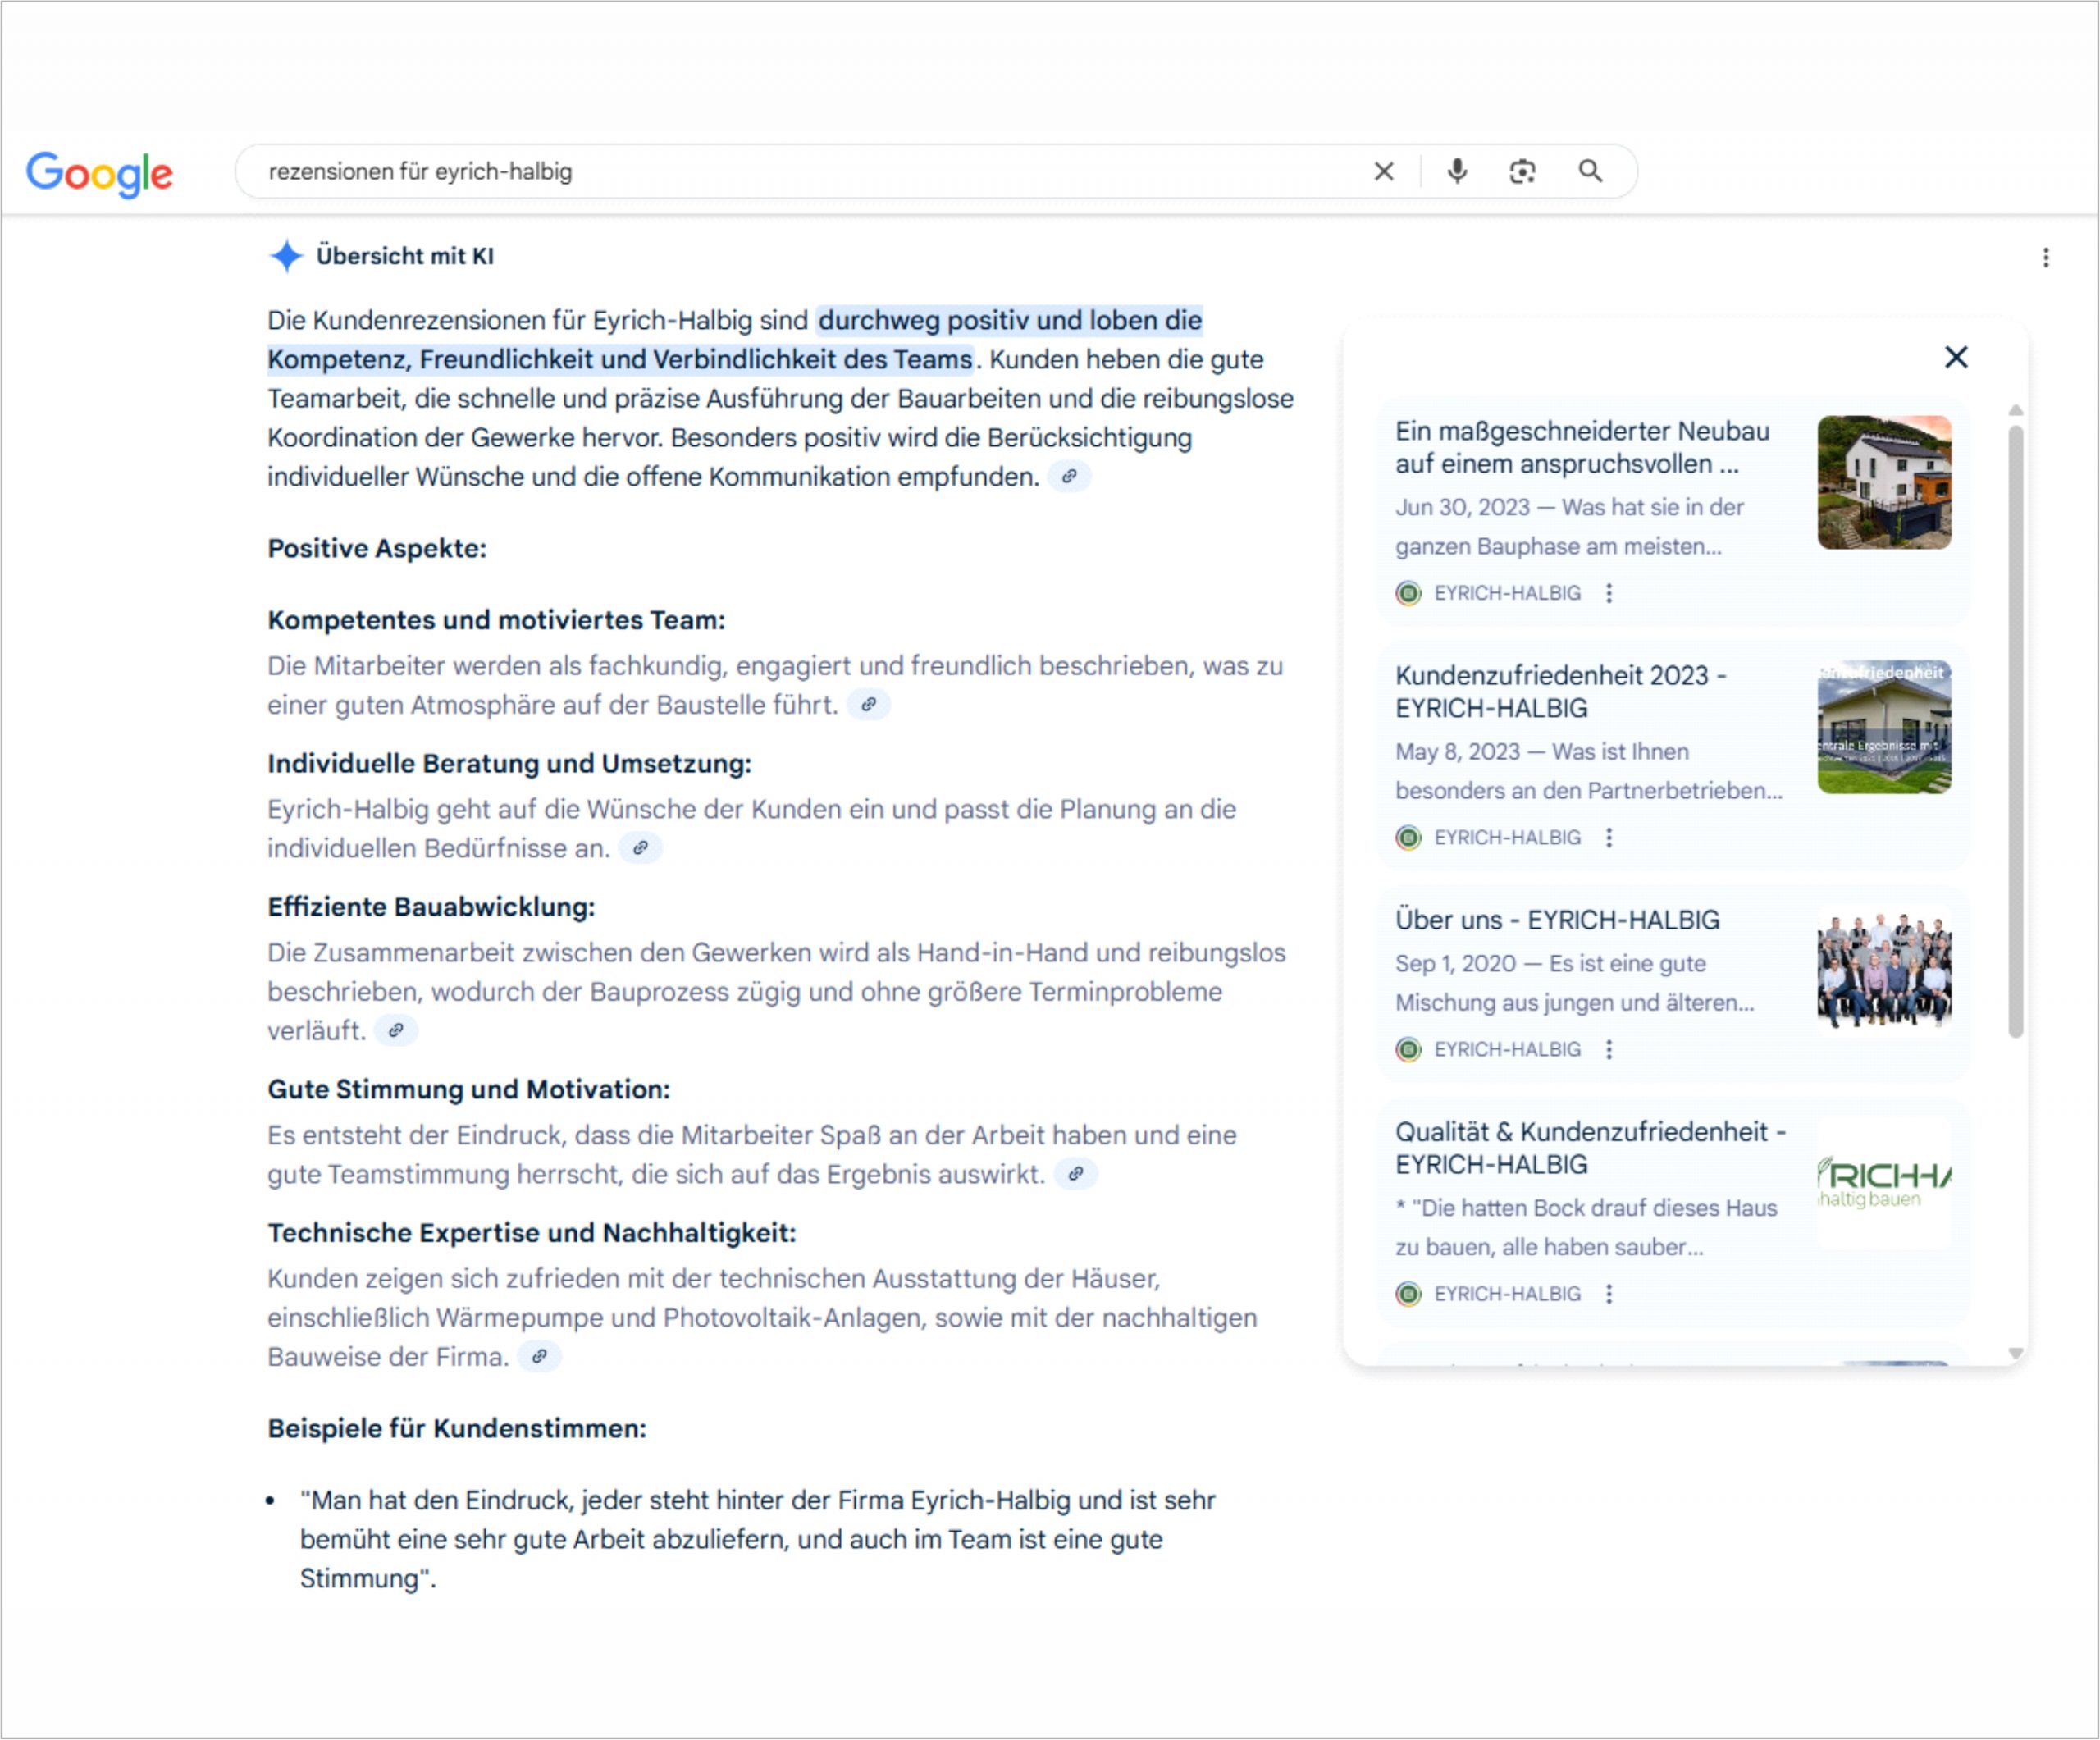Open source link for Effiziente Bauabwicklung section
The width and height of the screenshot is (2100, 1740).
point(396,1031)
